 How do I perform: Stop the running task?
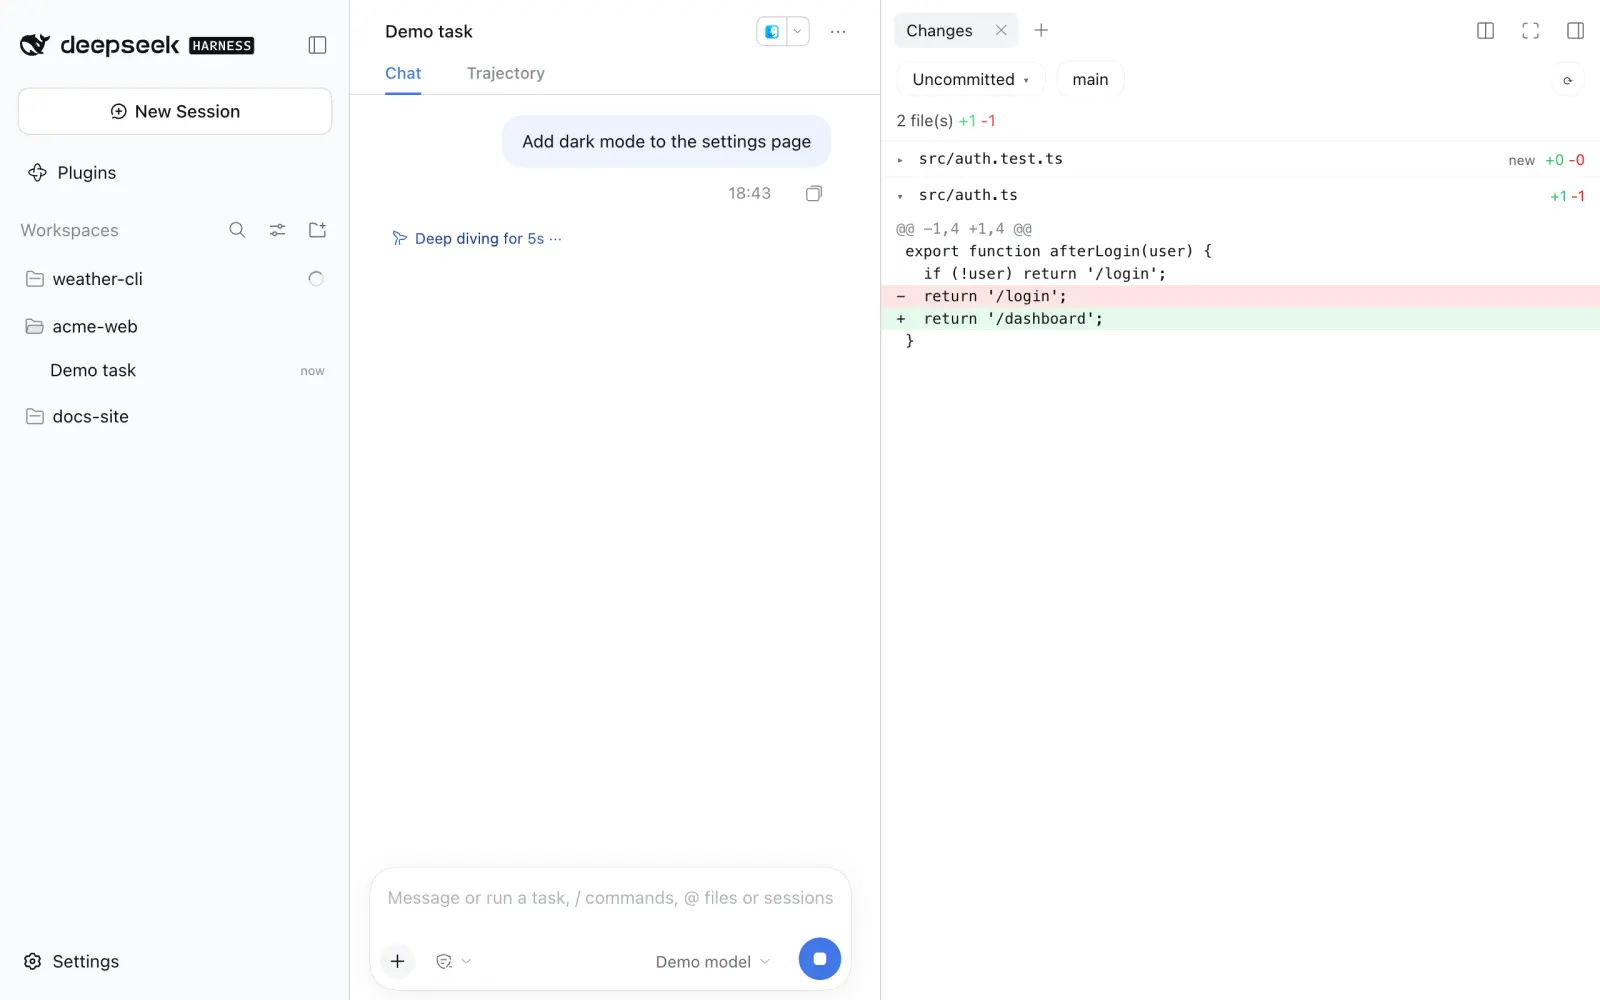point(819,959)
